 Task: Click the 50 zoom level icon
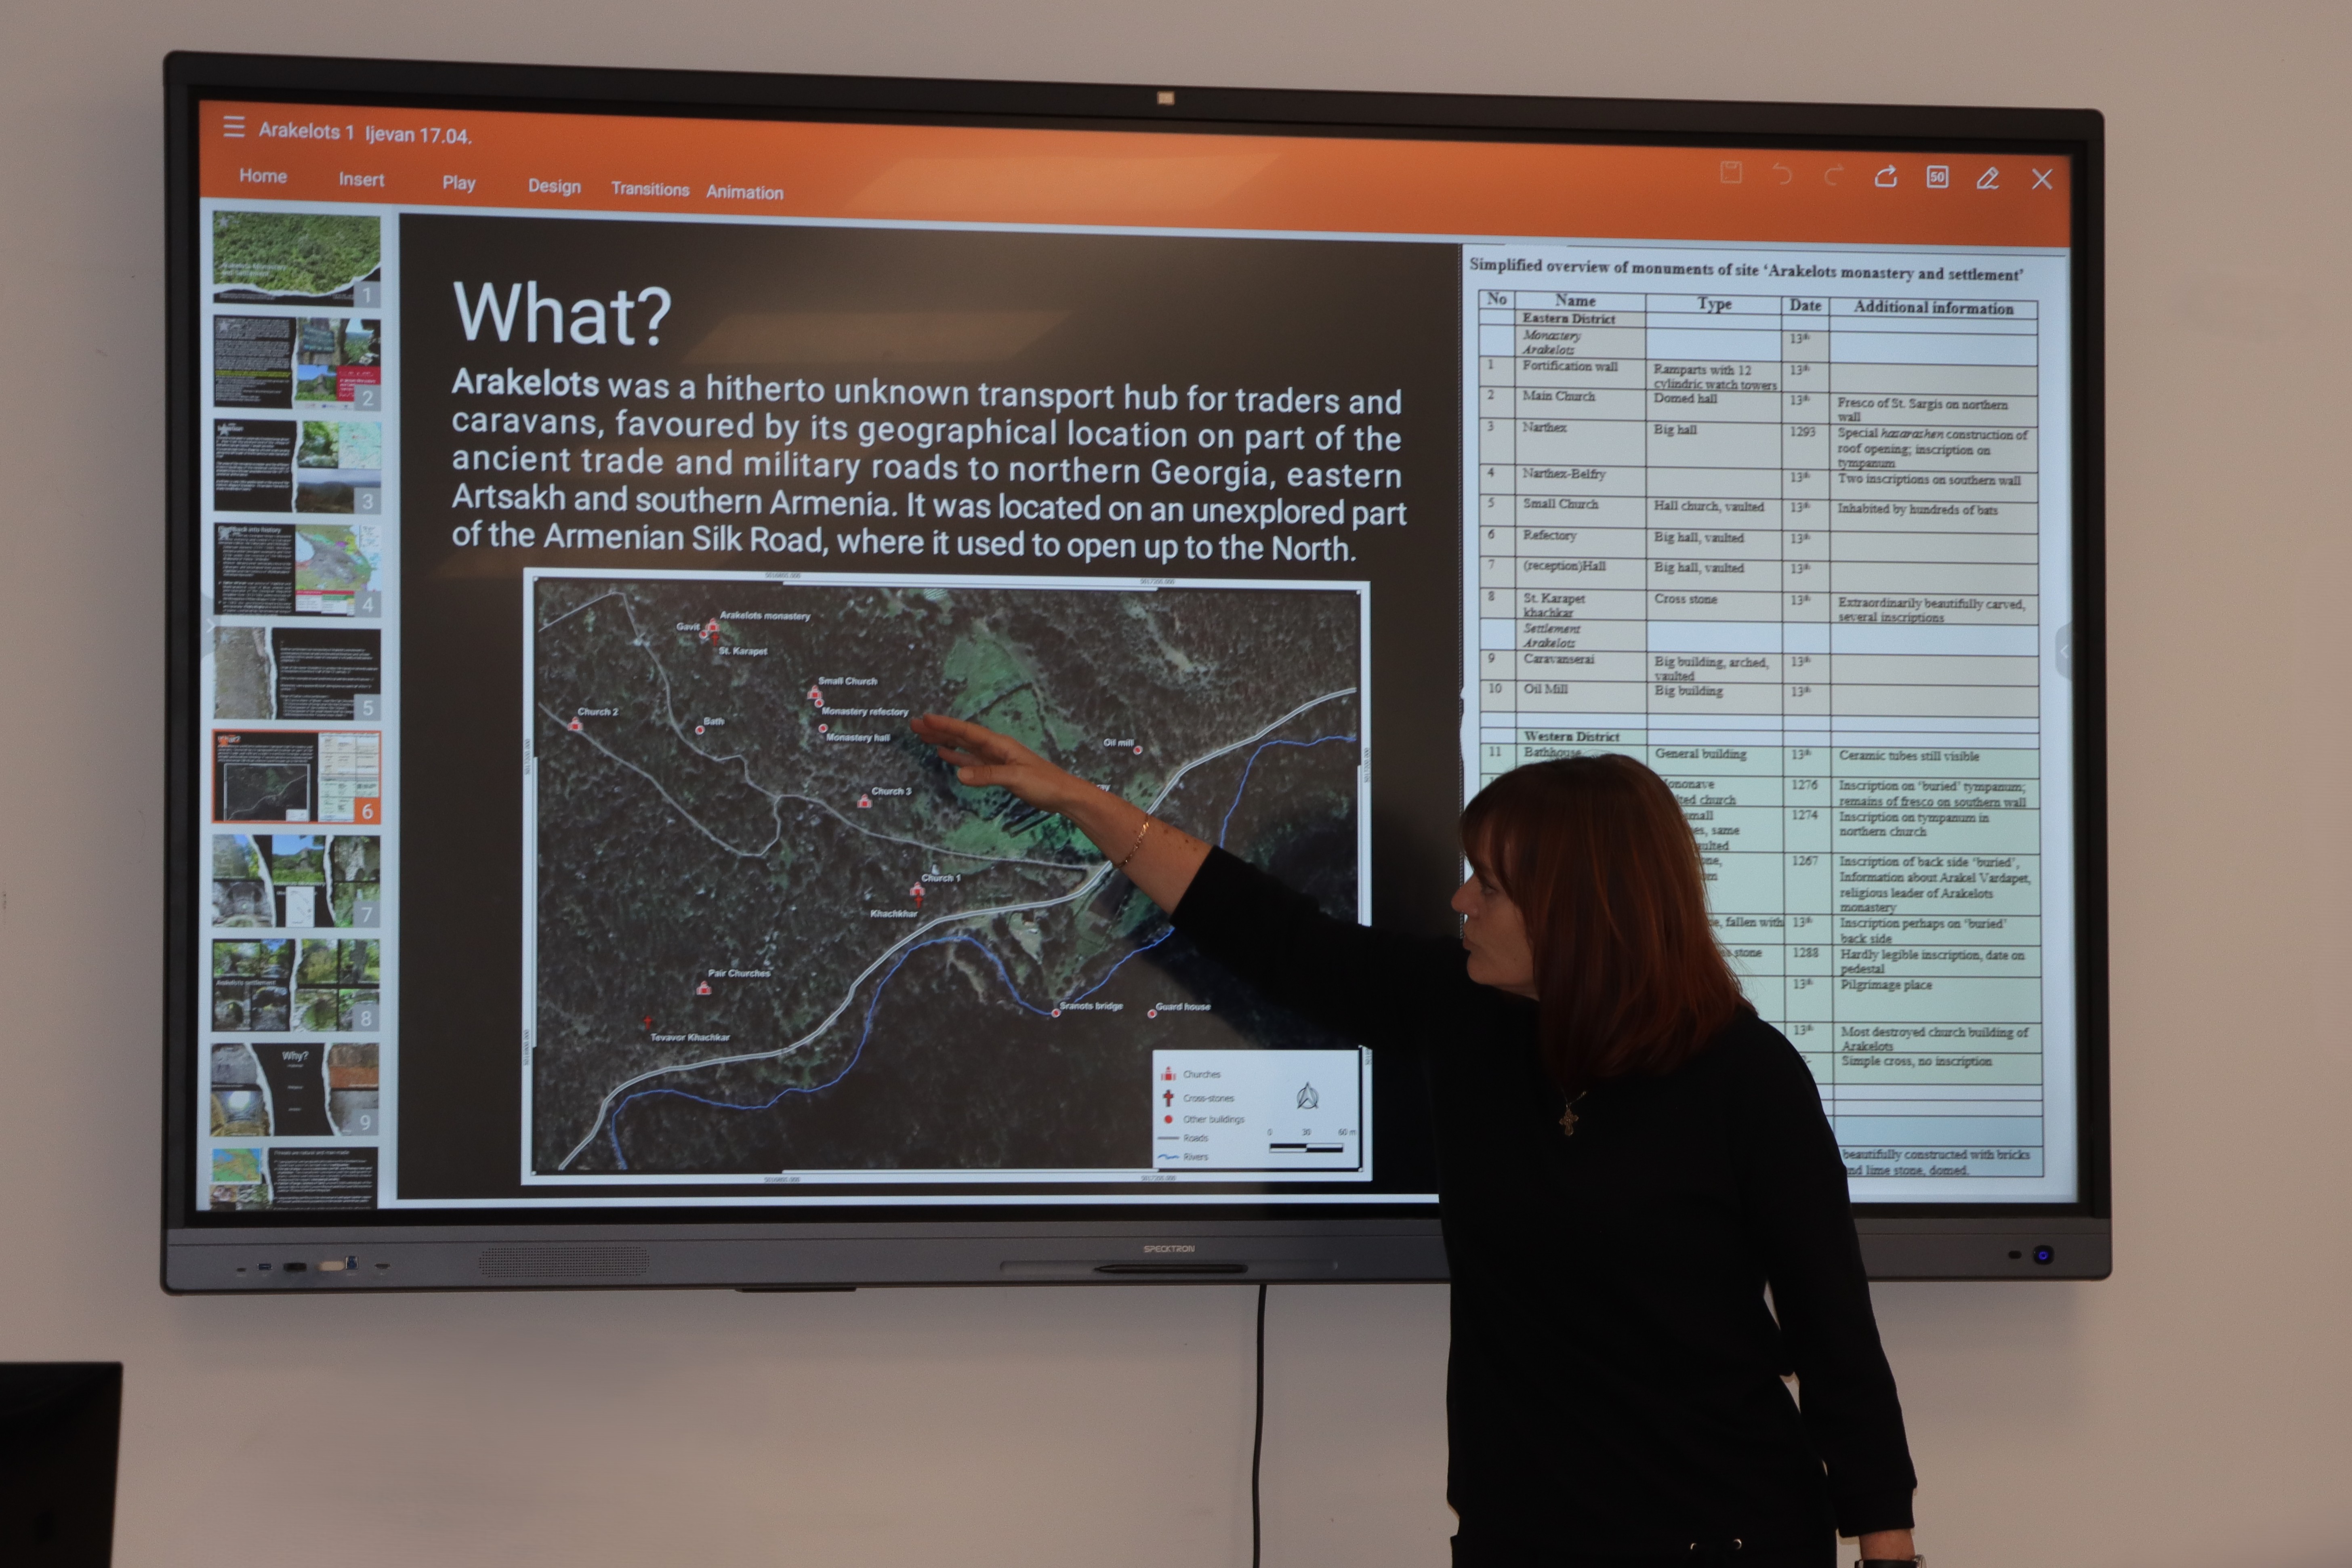tap(1937, 177)
